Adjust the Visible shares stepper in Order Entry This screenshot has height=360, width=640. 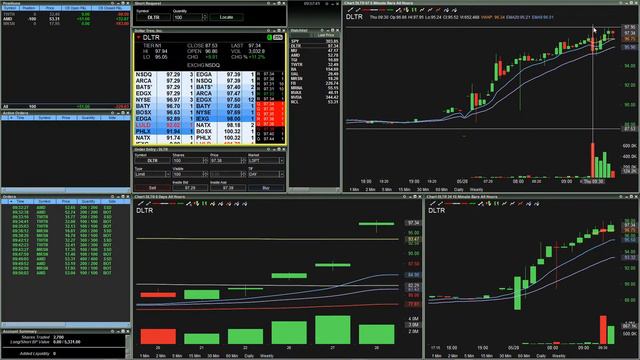(205, 174)
